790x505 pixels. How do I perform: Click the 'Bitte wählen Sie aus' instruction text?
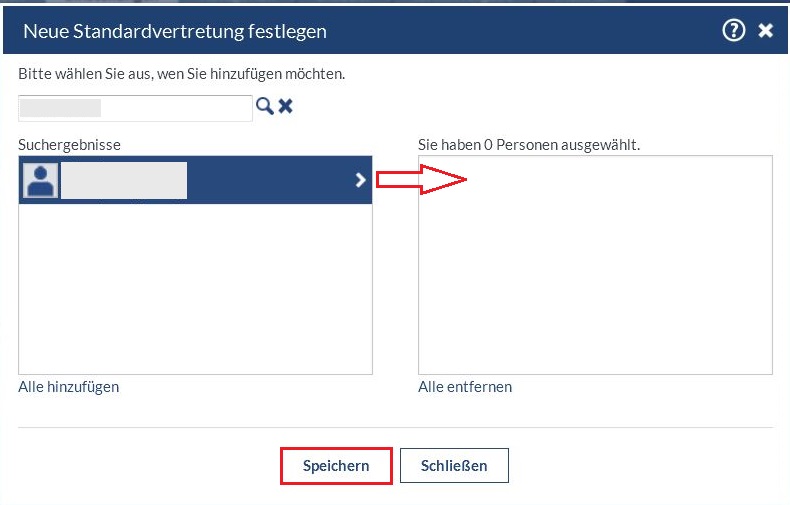point(182,74)
